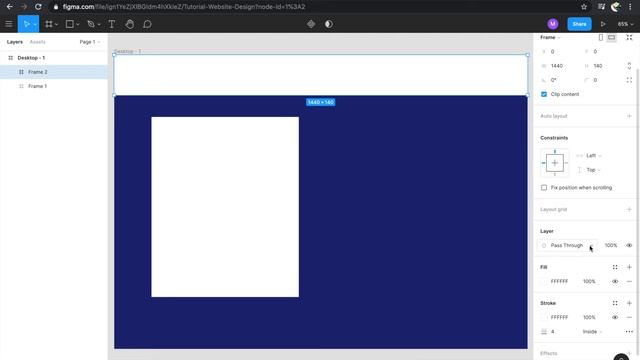The image size is (640, 360).
Task: Open Stroke style library icon
Action: tap(615, 303)
